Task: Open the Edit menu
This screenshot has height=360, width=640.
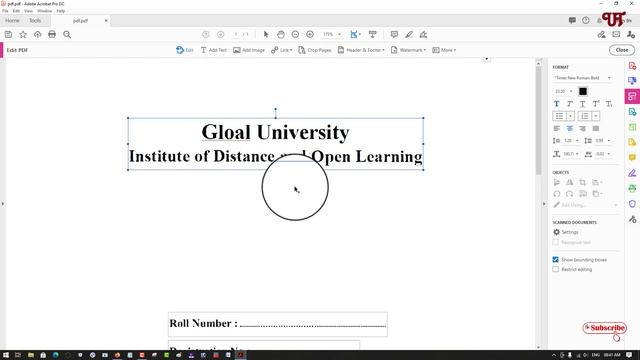Action: (x=16, y=11)
